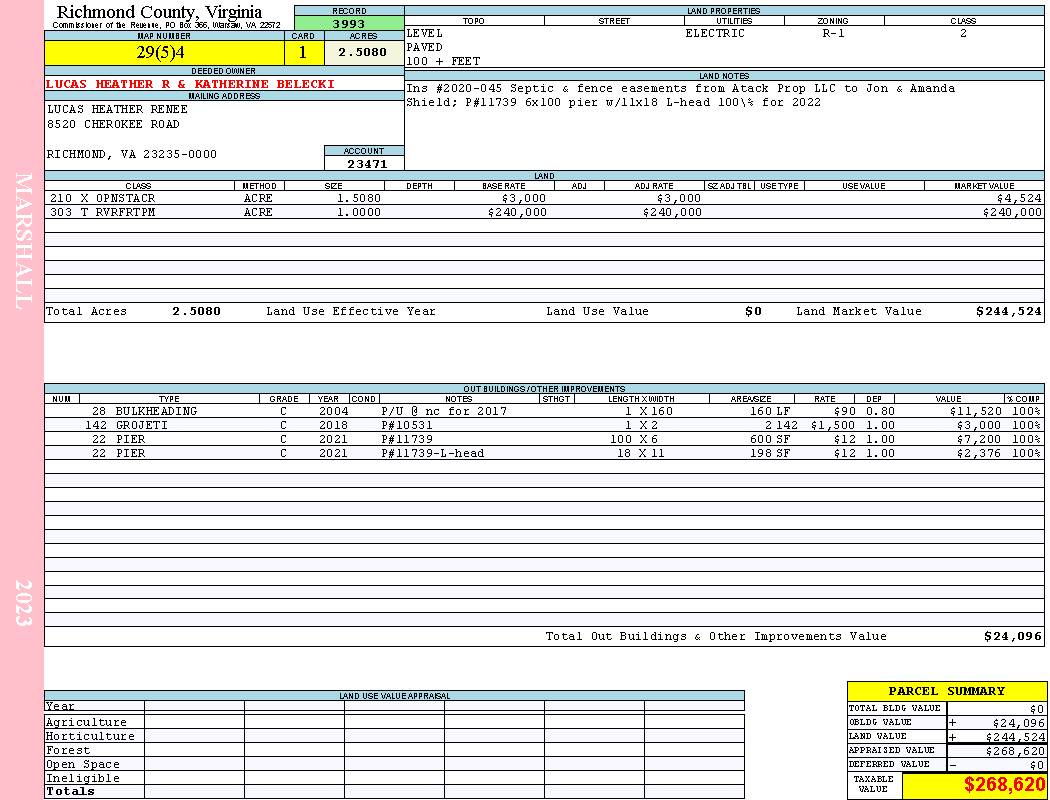Image resolution: width=1050 pixels, height=800 pixels.
Task: Select the Totals row label
Action: point(70,791)
